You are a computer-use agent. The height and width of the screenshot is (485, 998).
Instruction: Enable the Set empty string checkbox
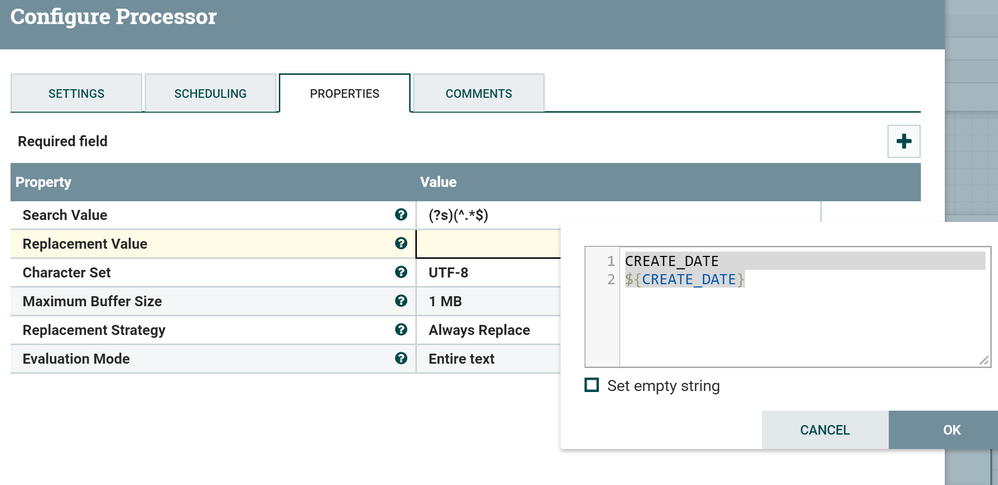(x=592, y=385)
